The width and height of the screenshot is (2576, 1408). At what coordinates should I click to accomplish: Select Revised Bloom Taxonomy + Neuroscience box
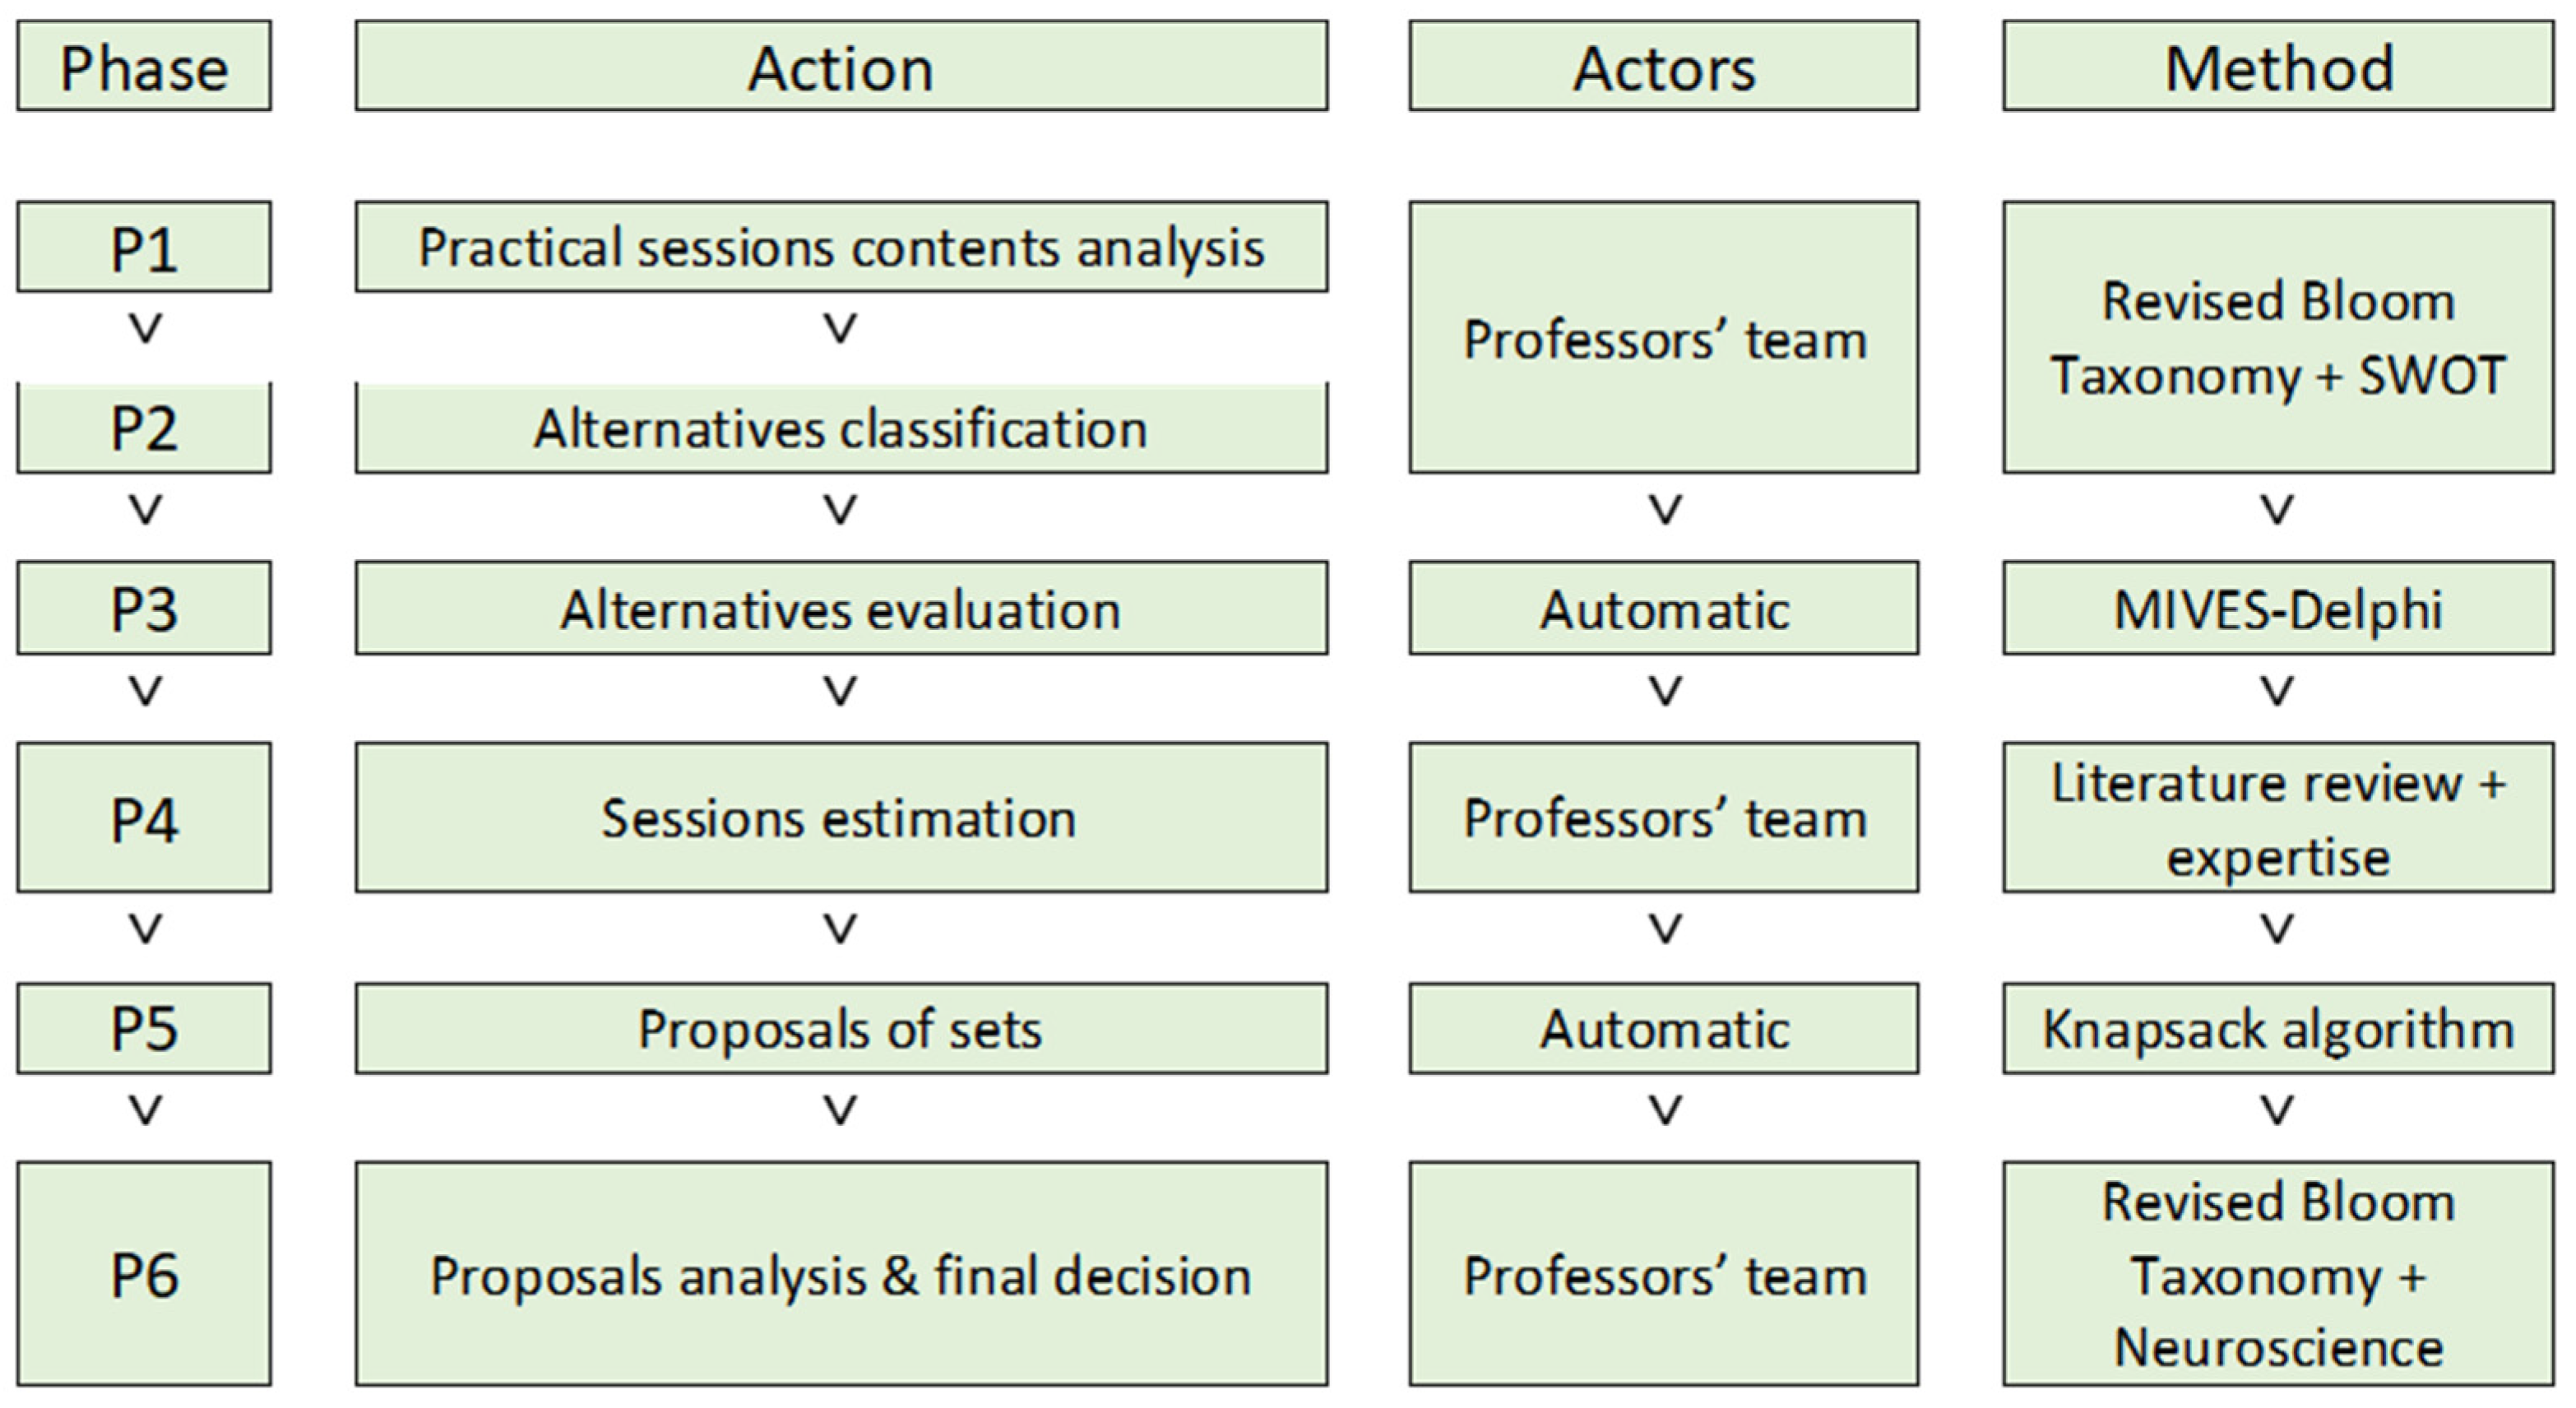coord(2277,1273)
